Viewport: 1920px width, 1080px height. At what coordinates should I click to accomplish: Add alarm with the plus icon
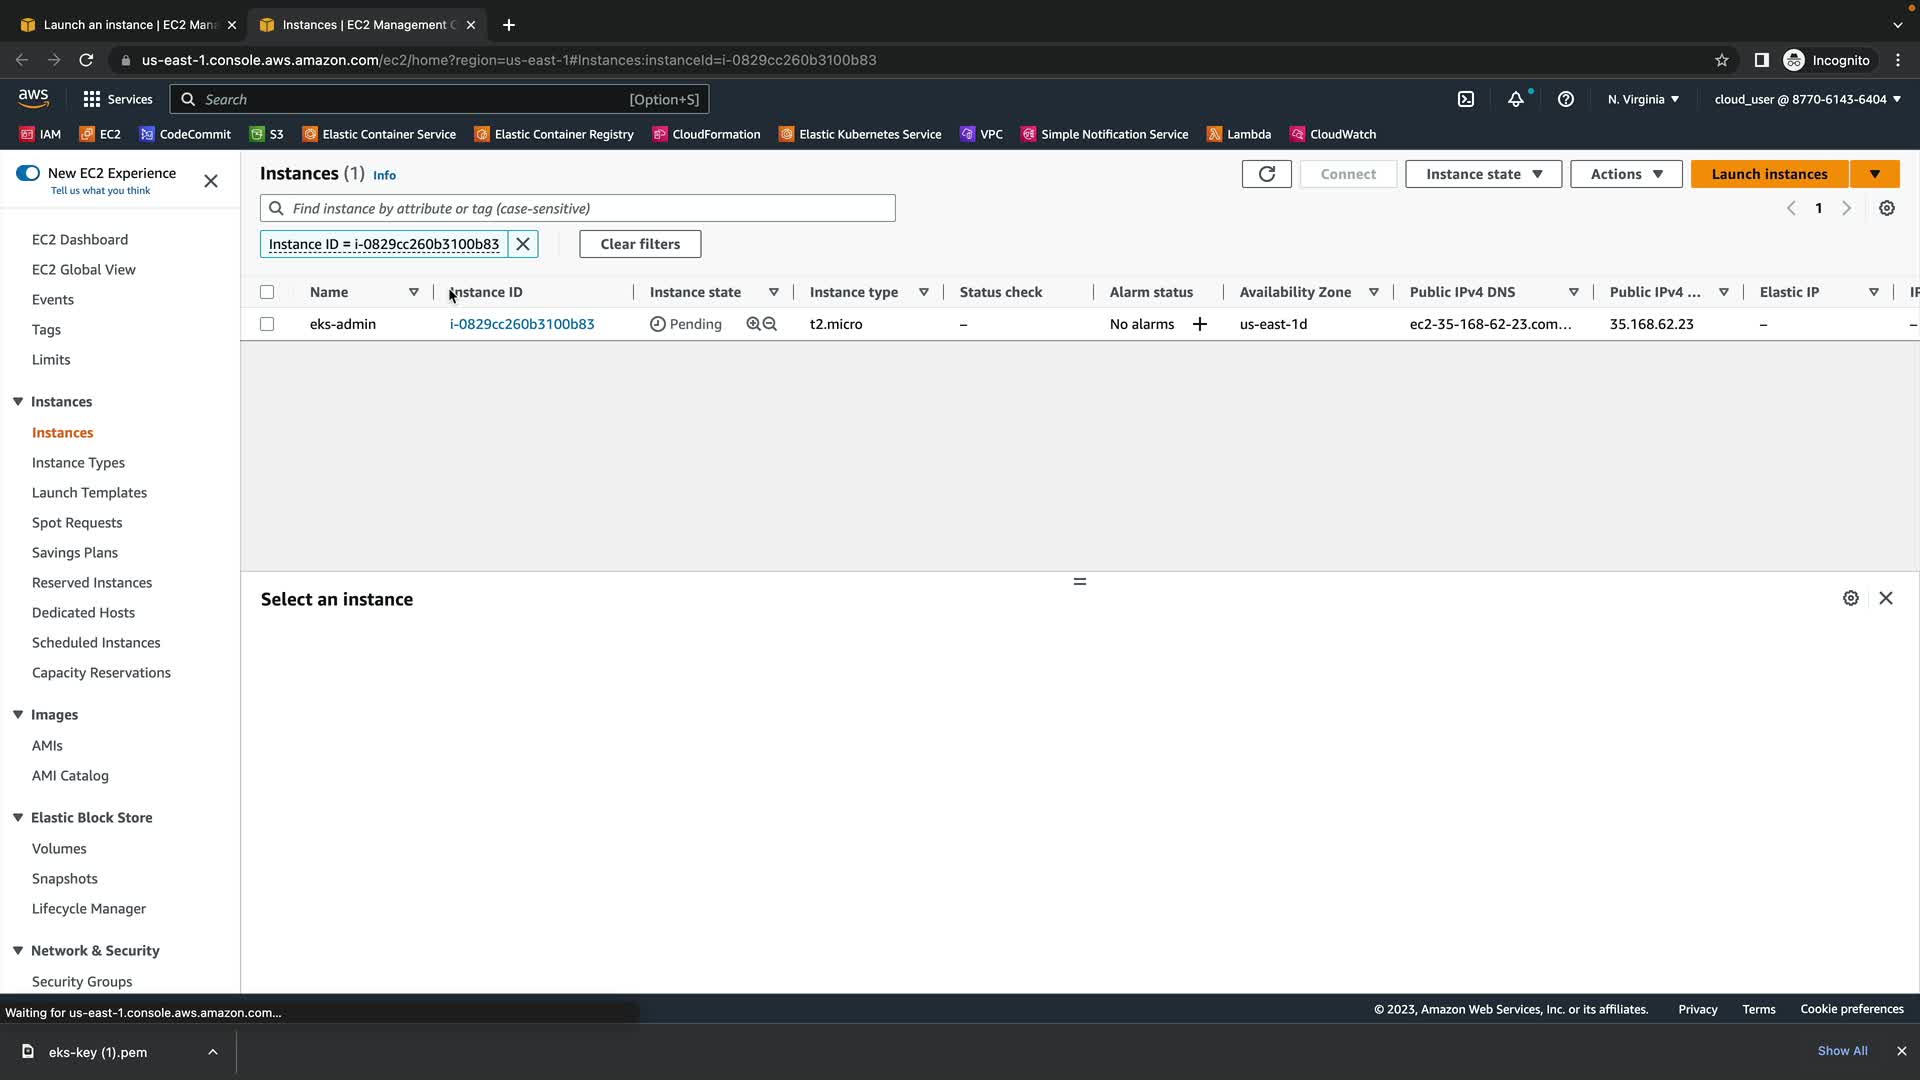pyautogui.click(x=1200, y=324)
